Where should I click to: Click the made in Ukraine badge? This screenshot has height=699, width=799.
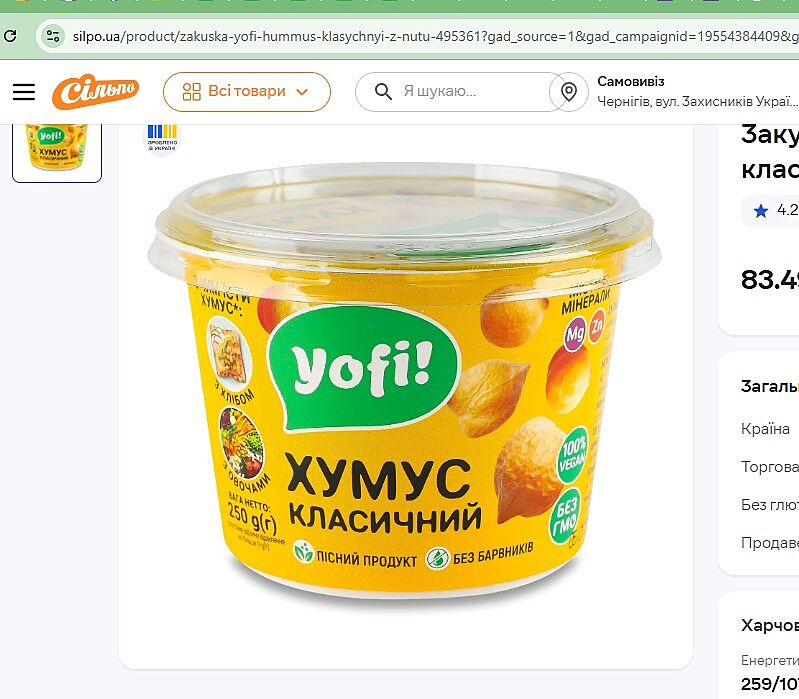coord(162,137)
